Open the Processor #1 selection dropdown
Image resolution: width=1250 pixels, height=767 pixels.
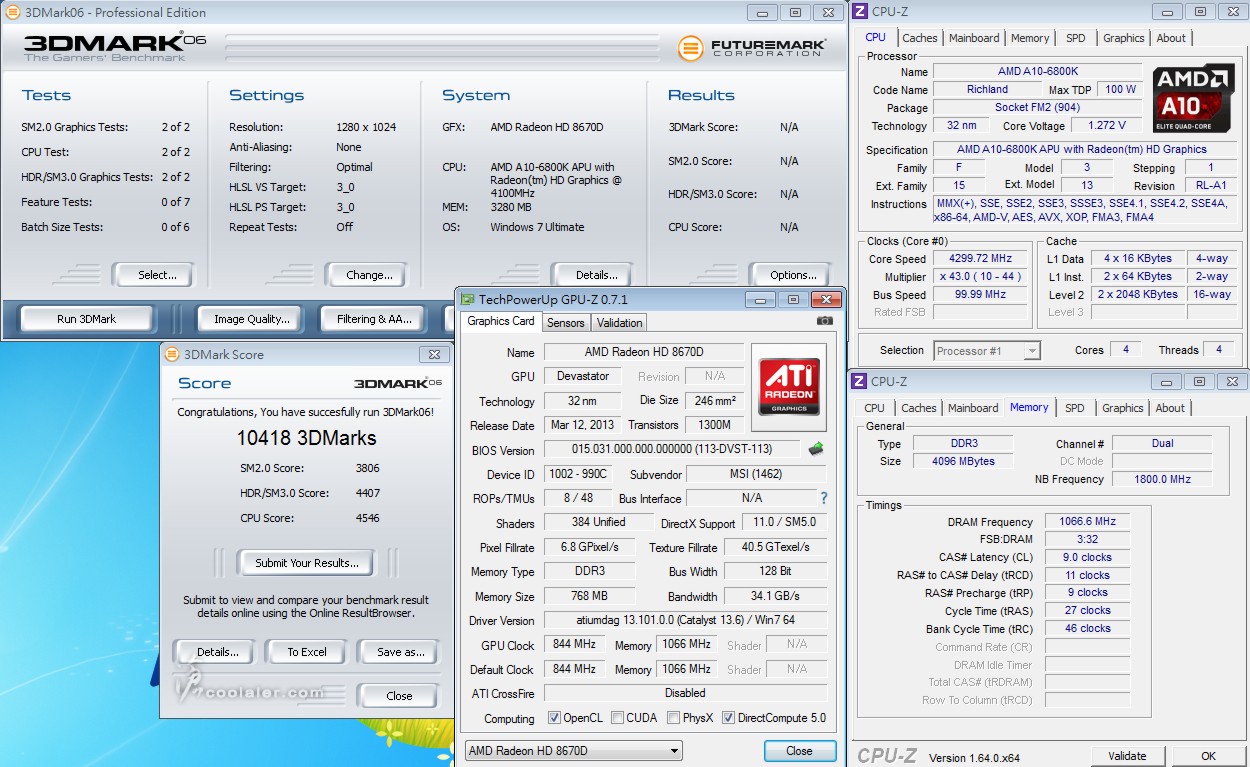[987, 350]
